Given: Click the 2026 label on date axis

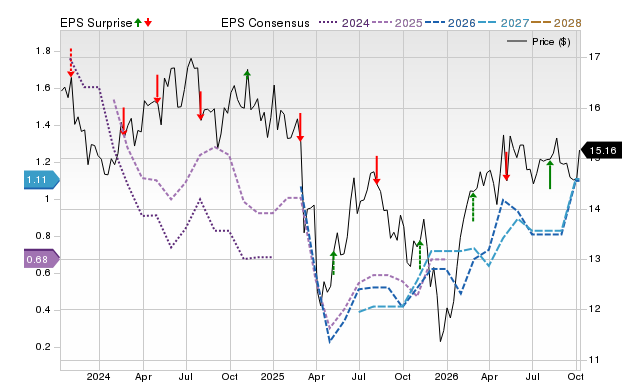Looking at the screenshot, I should [x=446, y=376].
